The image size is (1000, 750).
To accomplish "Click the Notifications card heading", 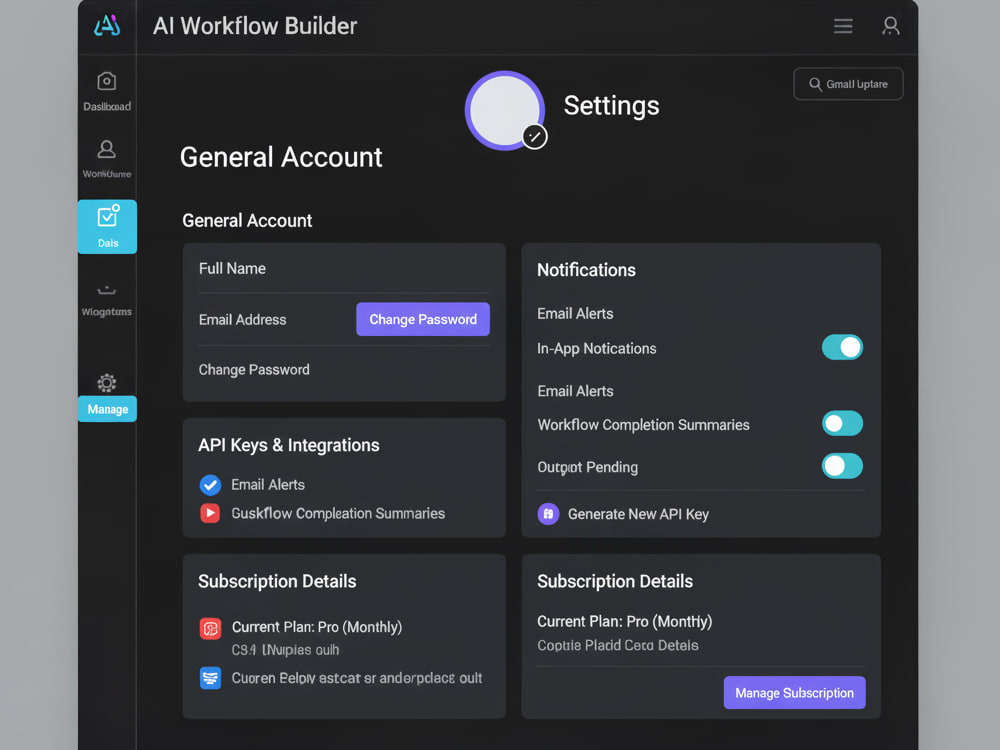I will 586,270.
